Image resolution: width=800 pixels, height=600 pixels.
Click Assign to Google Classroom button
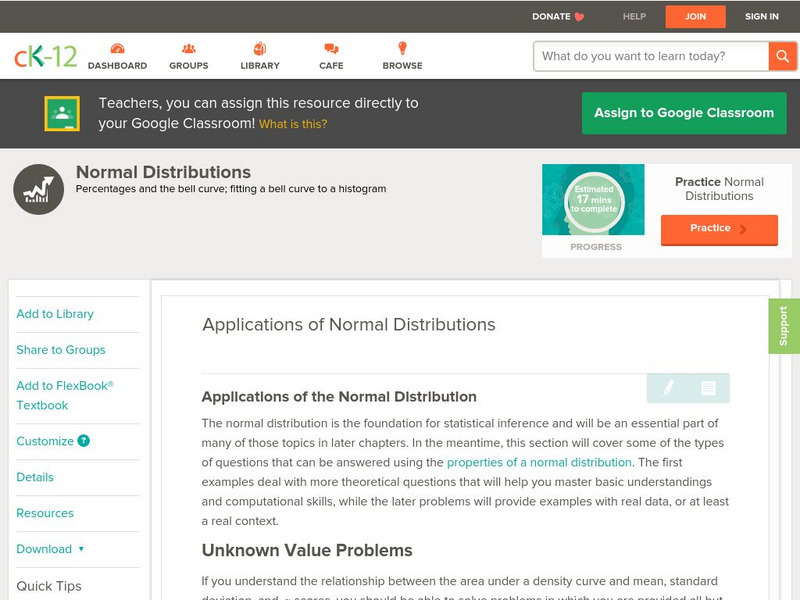click(684, 113)
